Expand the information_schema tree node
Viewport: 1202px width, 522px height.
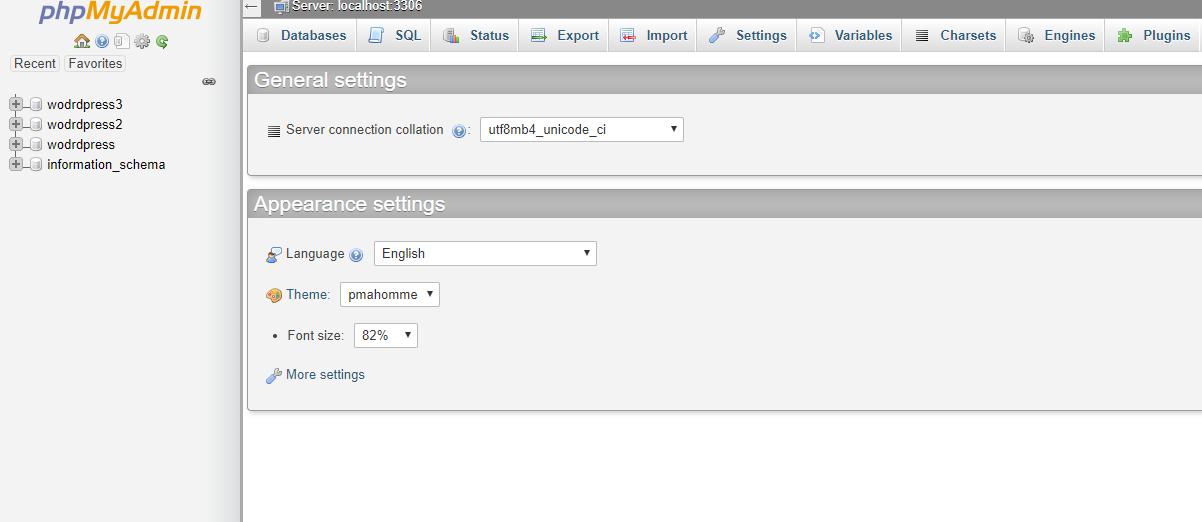(x=15, y=164)
